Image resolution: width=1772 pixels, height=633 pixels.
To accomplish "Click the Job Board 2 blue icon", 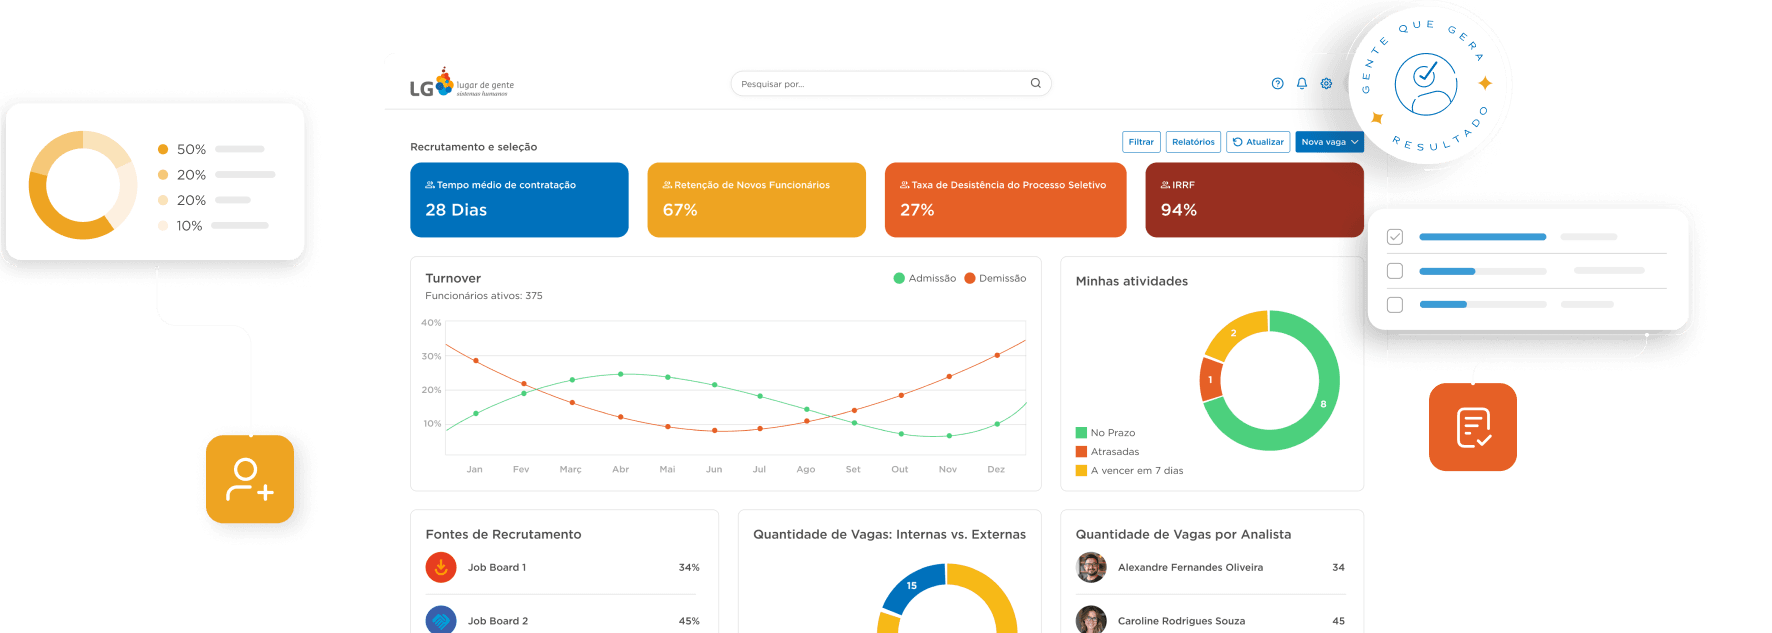I will tap(441, 620).
